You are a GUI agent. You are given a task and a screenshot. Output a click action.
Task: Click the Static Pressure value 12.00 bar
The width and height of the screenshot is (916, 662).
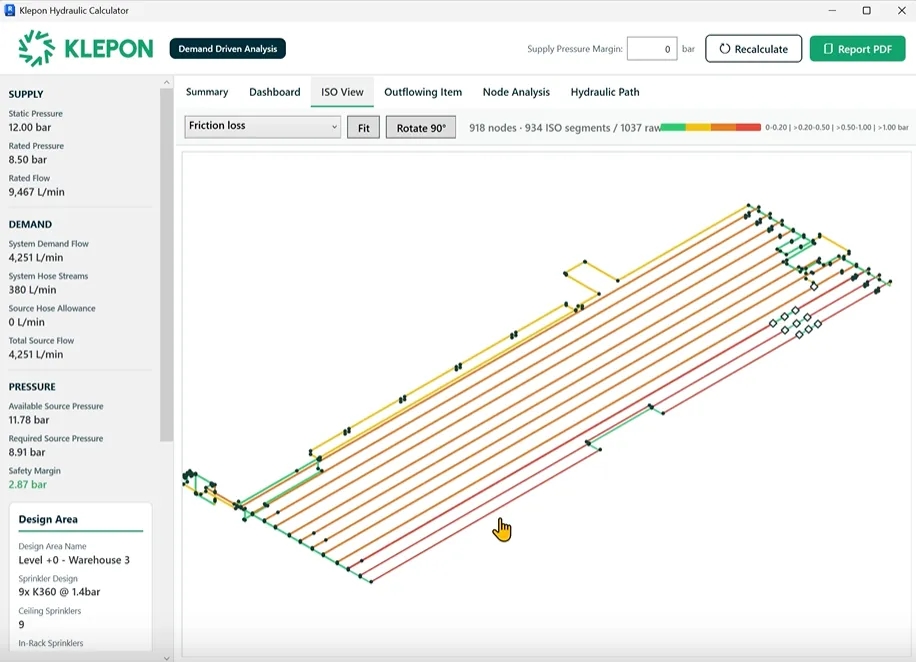[30, 127]
